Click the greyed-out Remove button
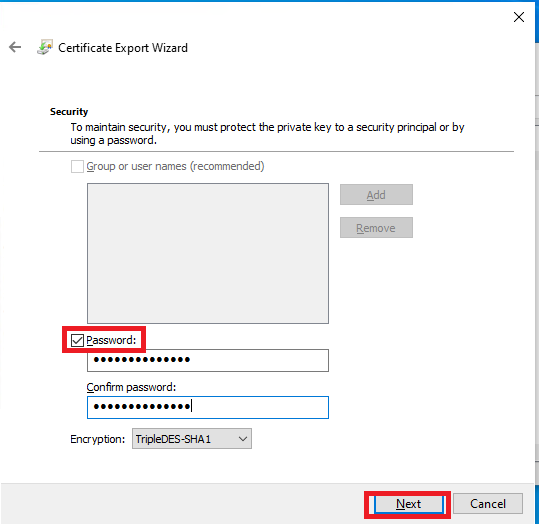This screenshot has width=539, height=524. pyautogui.click(x=376, y=228)
